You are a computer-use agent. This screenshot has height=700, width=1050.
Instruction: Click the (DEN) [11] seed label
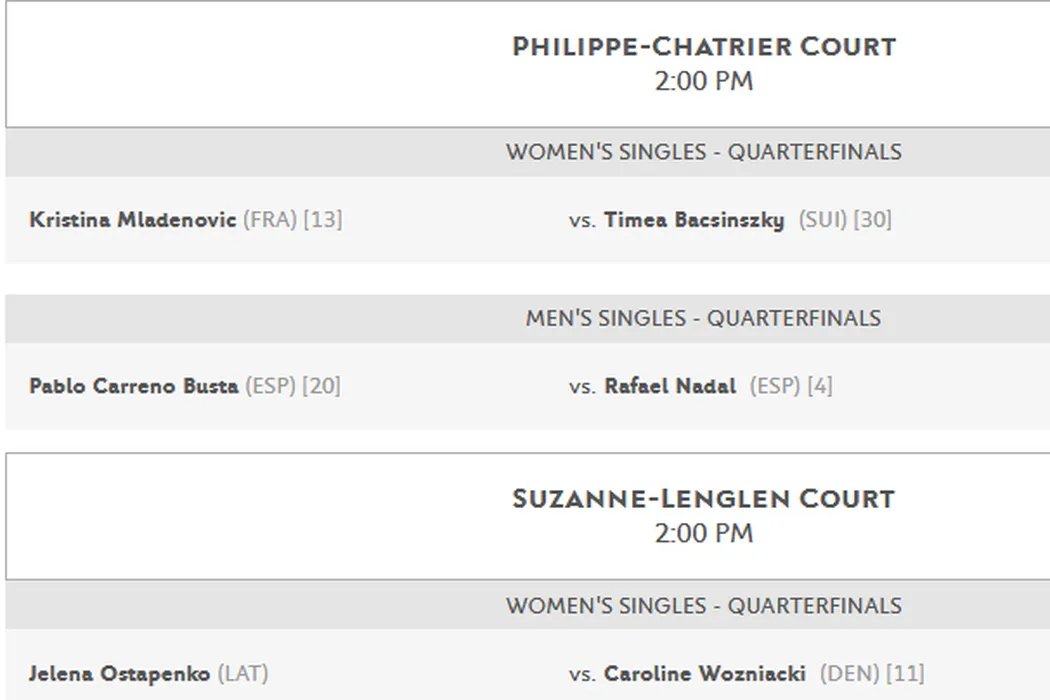[872, 674]
